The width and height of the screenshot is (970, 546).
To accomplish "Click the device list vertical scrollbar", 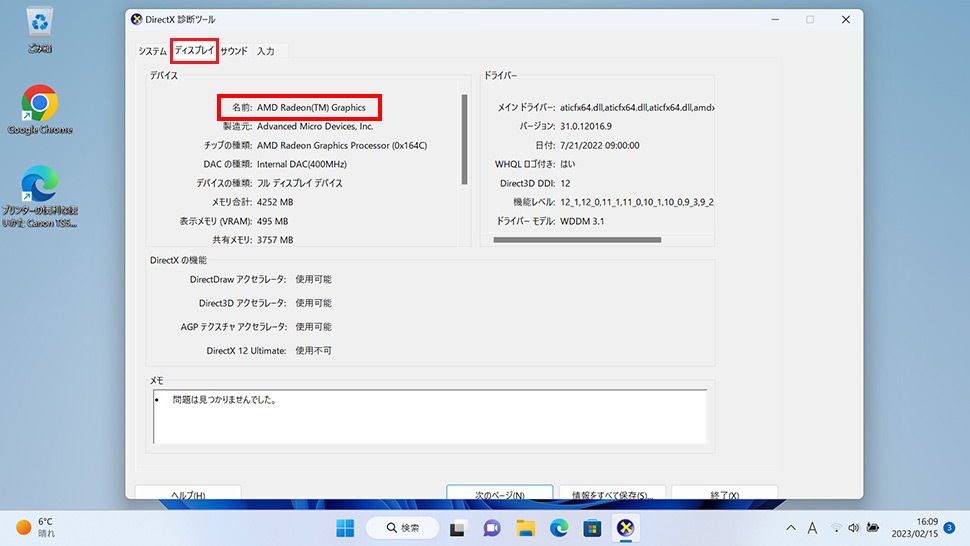I will point(464,139).
